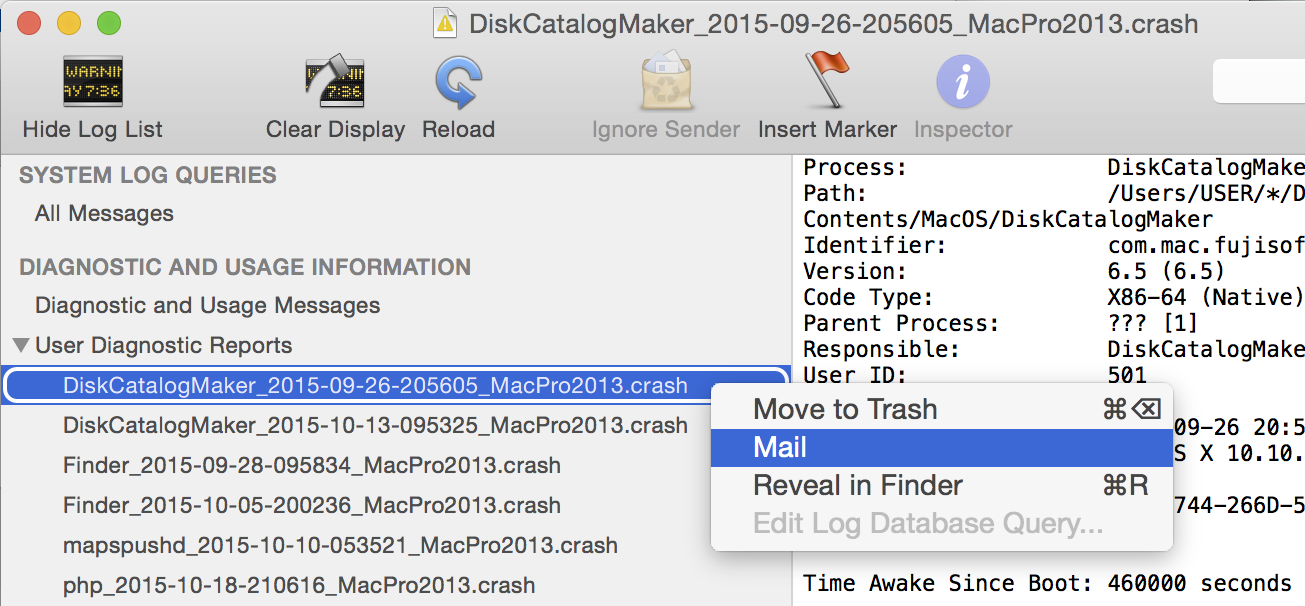Click the Ignore Sender envelope icon
The image size is (1305, 606).
click(666, 82)
